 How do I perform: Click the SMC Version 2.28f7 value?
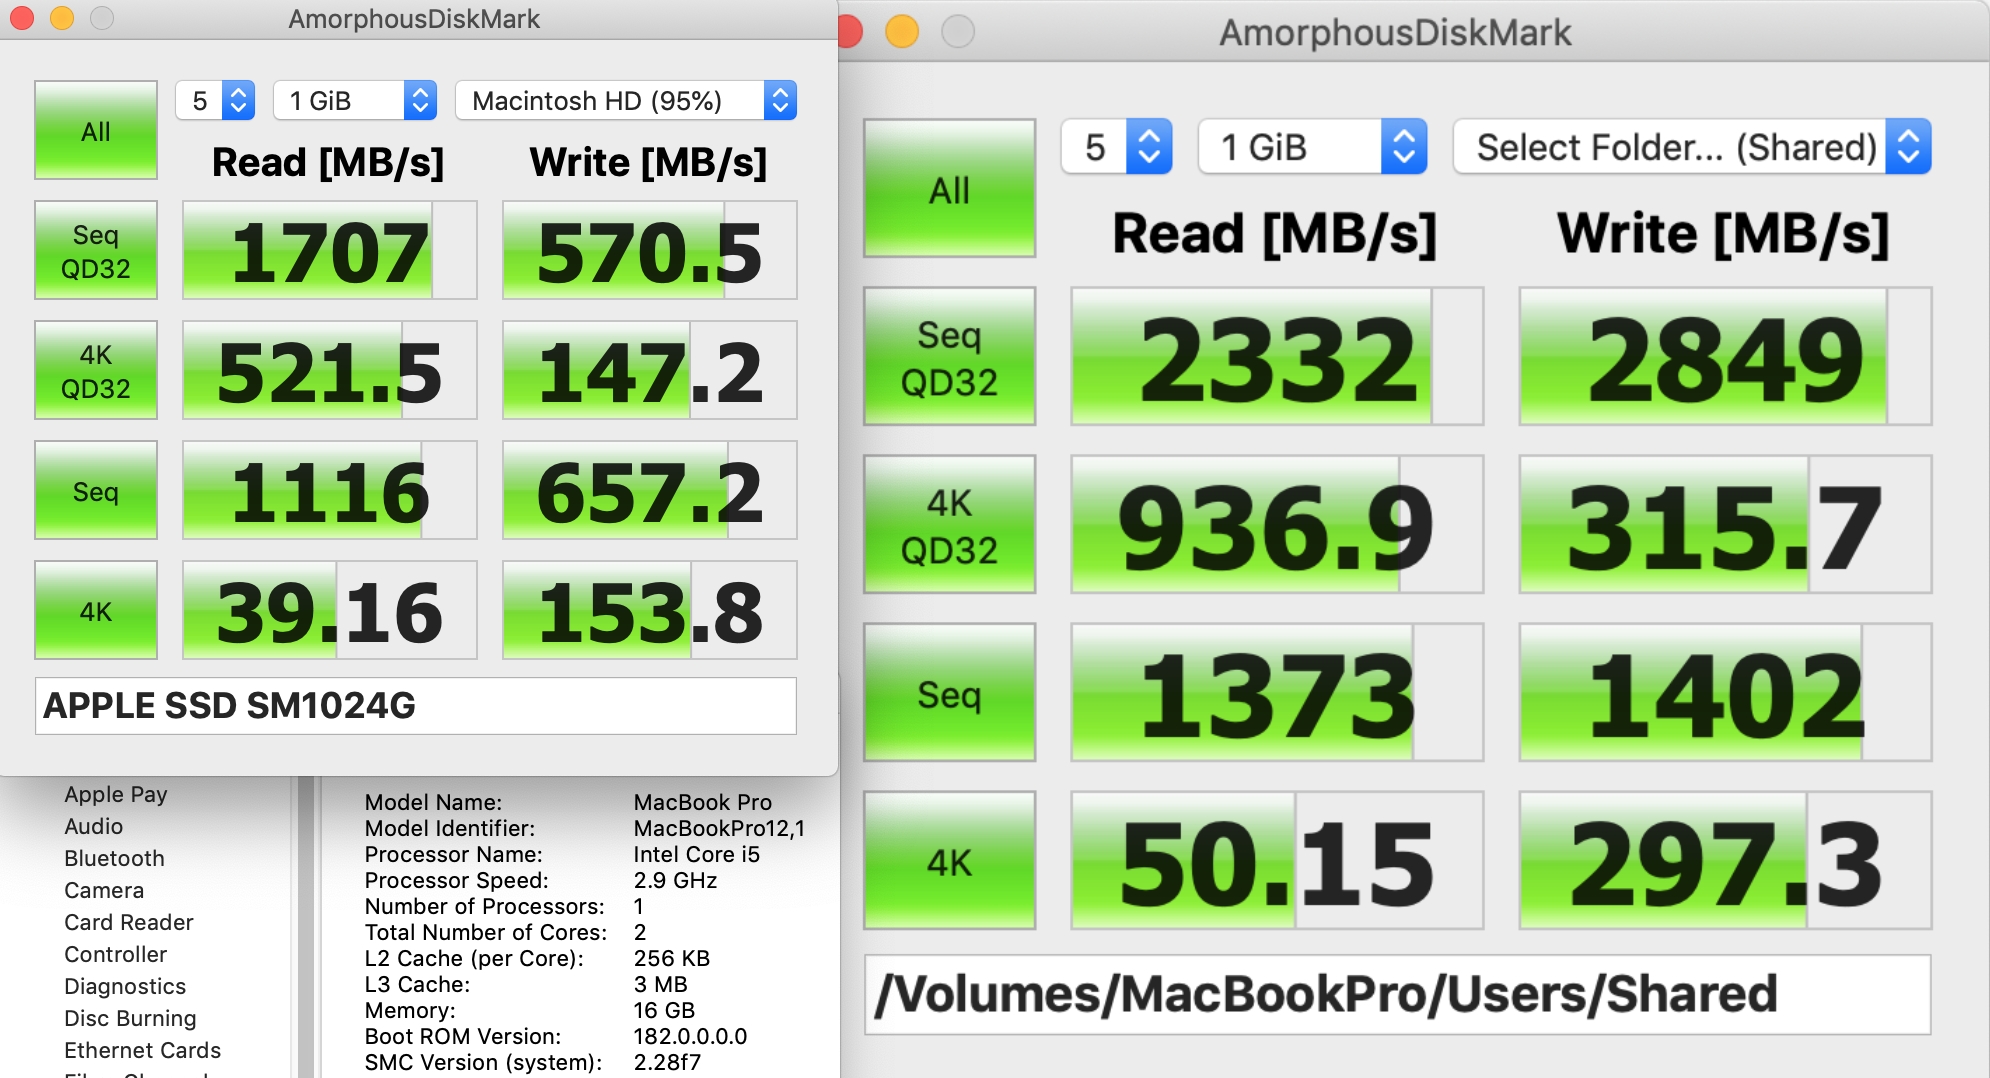click(x=668, y=1062)
